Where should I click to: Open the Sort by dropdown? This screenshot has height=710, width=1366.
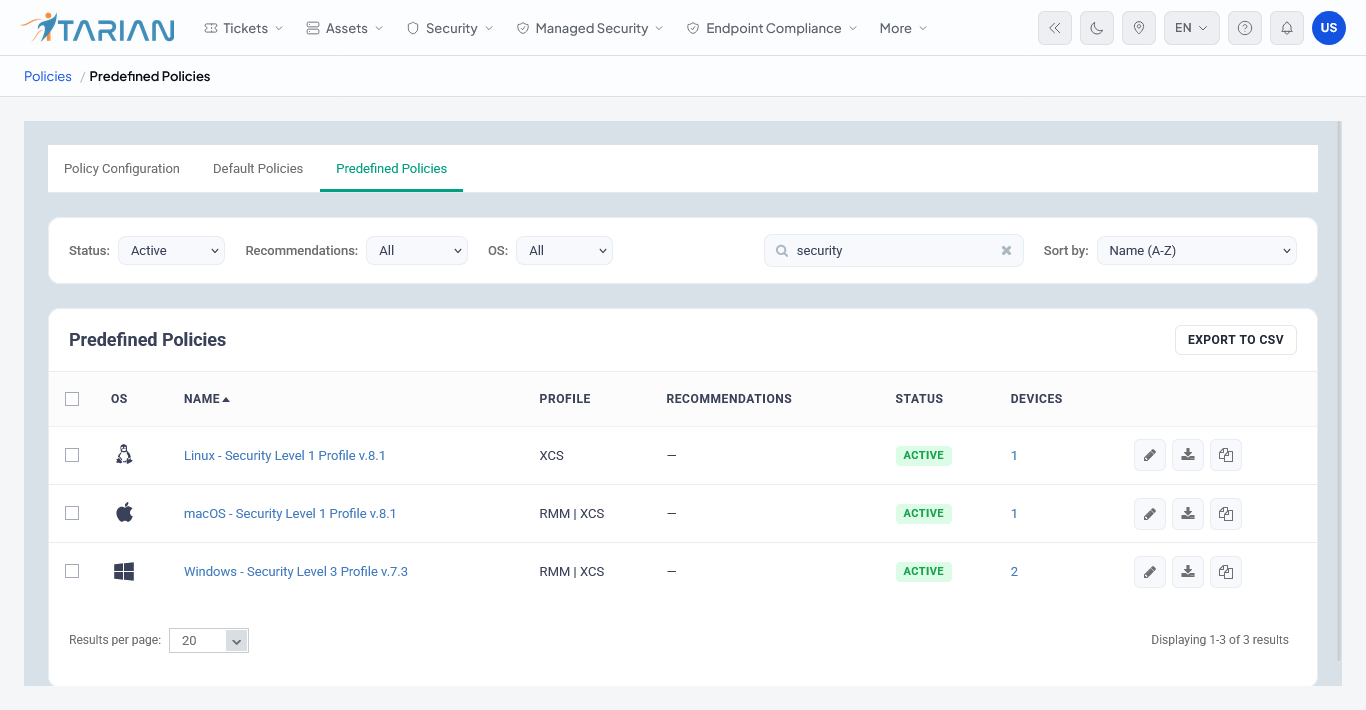(x=1197, y=251)
